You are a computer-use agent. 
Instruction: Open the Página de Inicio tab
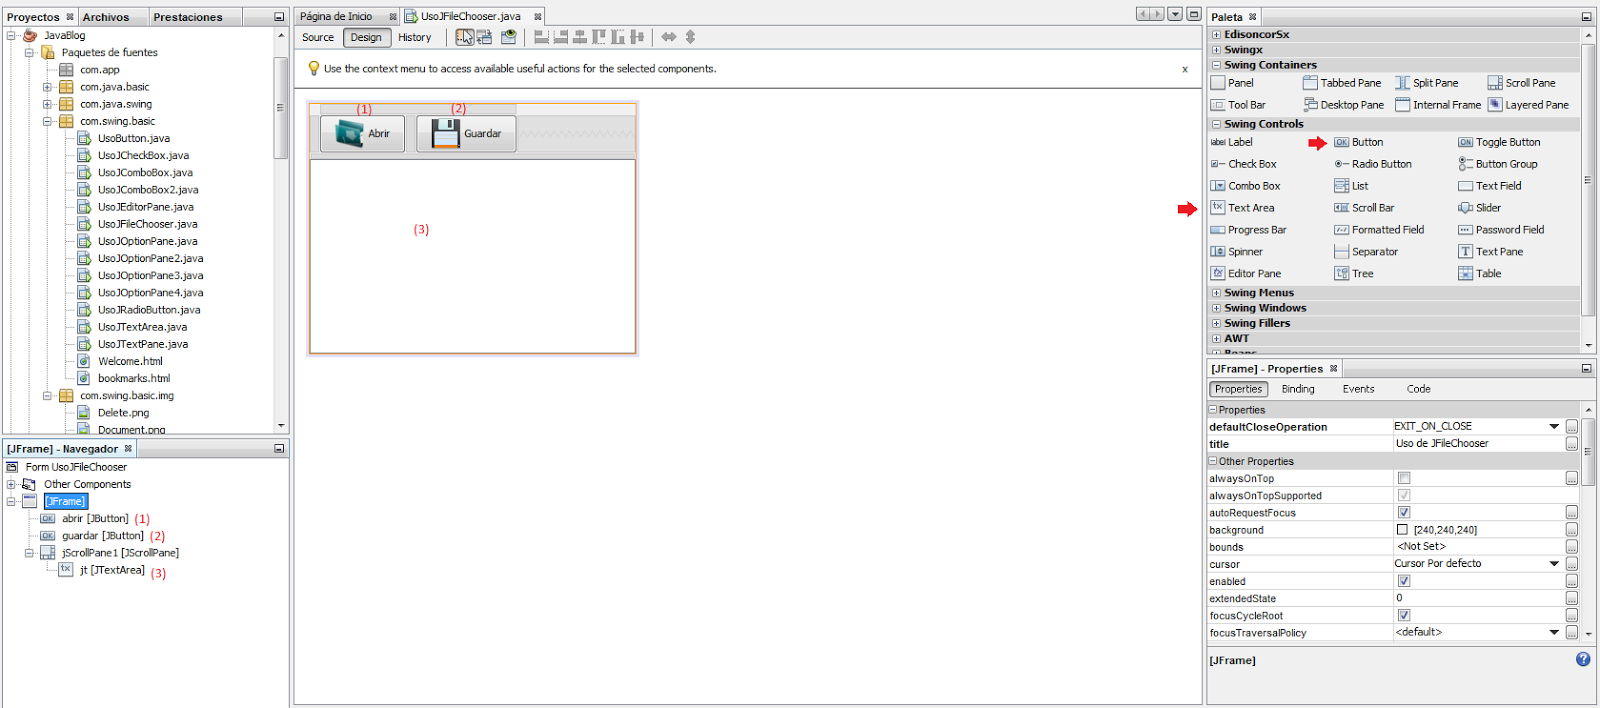point(336,16)
